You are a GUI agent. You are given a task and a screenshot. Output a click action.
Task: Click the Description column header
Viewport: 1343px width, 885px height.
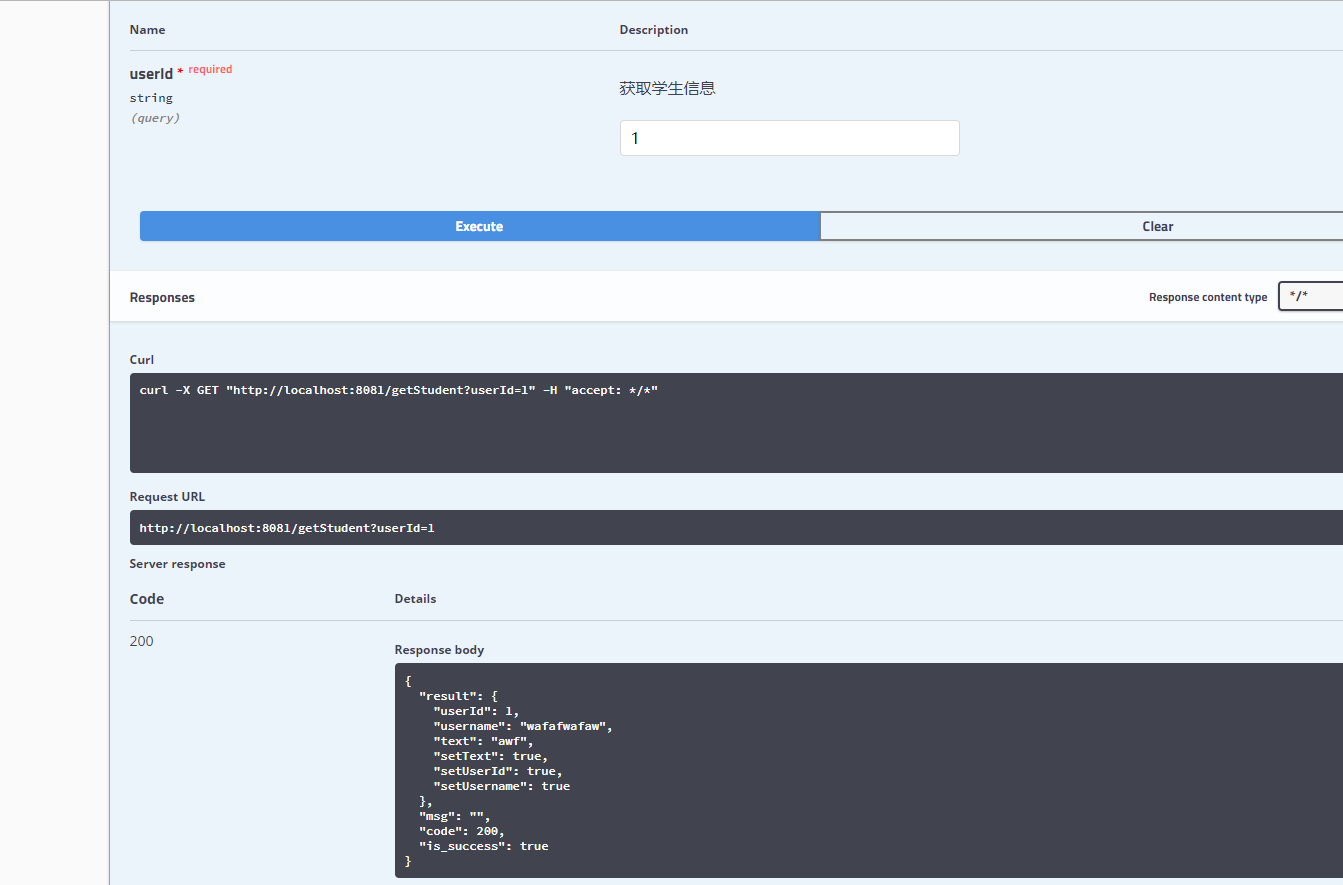(654, 30)
